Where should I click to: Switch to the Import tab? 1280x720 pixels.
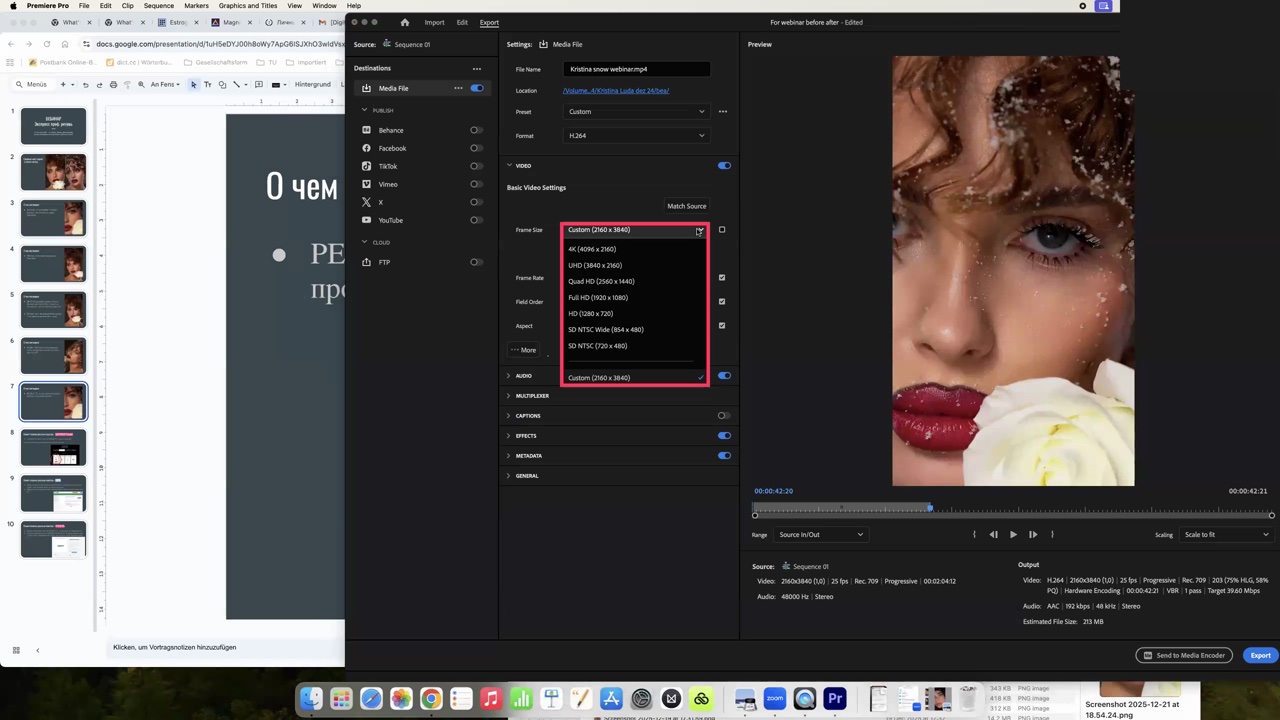coord(434,22)
